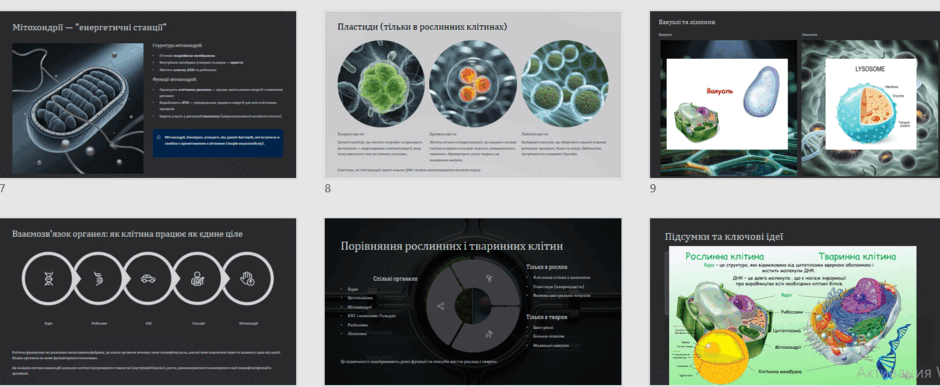This screenshot has width=940, height=387.
Task: Click the Спільні органели heading
Action: pyautogui.click(x=395, y=279)
